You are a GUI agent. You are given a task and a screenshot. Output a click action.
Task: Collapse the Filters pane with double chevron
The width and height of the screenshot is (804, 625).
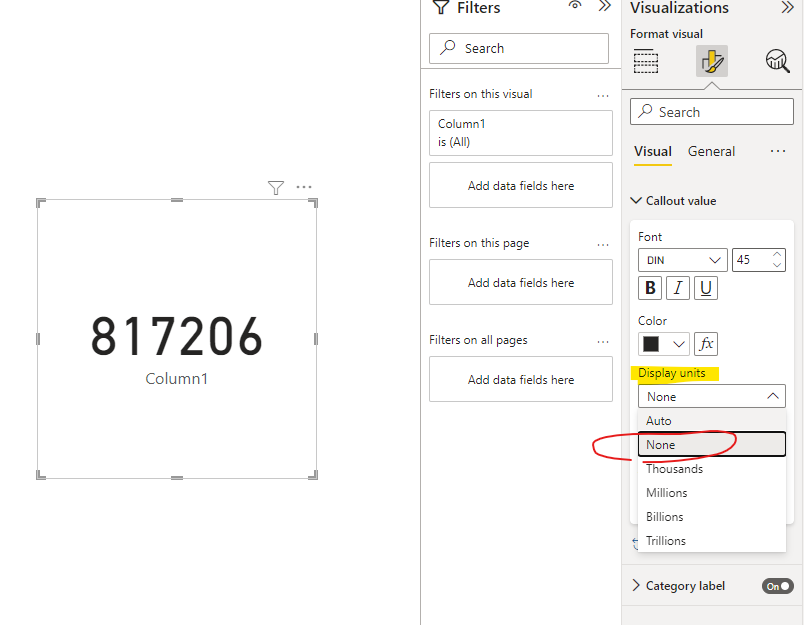click(x=605, y=6)
